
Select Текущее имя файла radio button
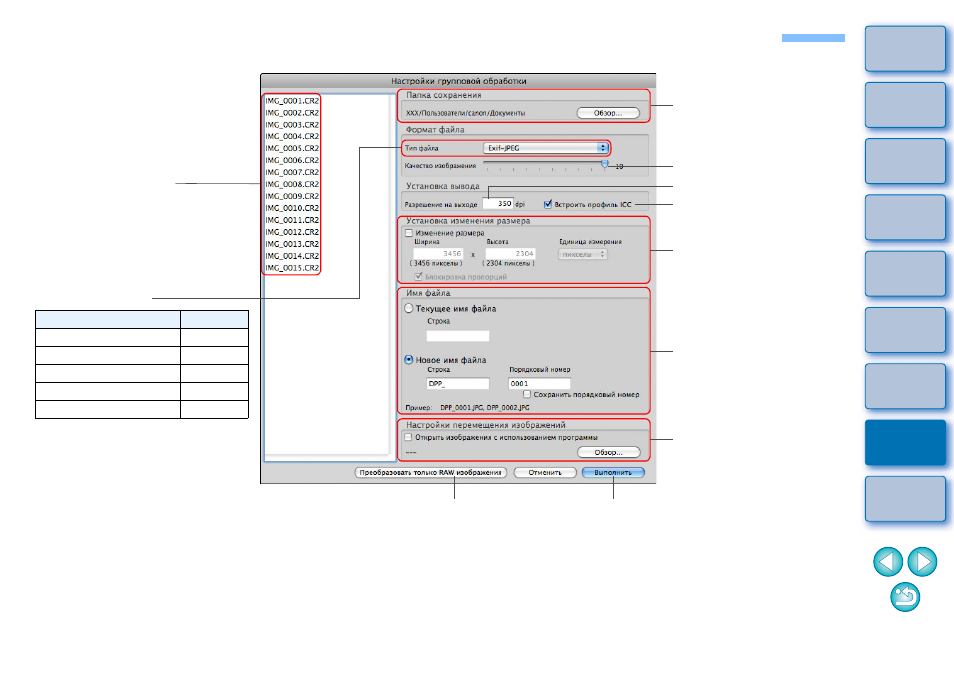point(409,308)
